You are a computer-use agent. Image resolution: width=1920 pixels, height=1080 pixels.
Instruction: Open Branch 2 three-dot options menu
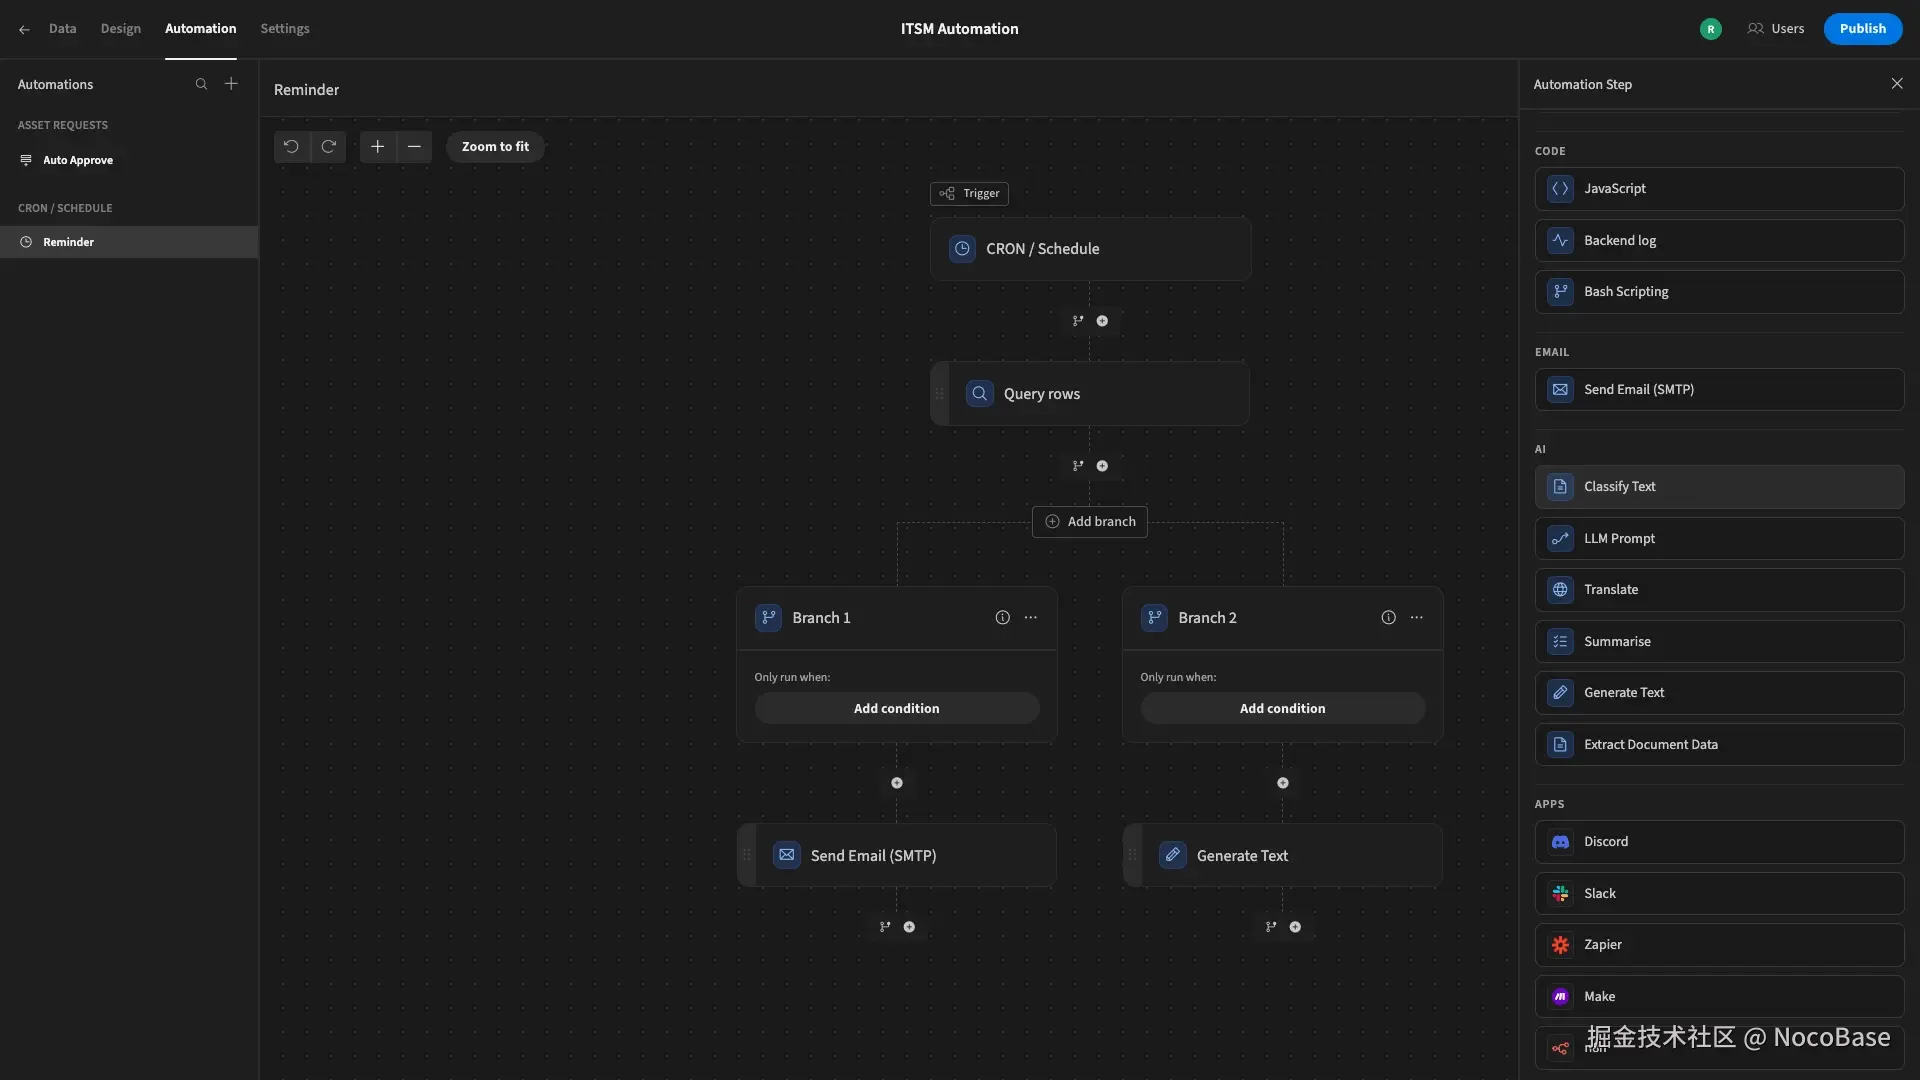coord(1416,618)
